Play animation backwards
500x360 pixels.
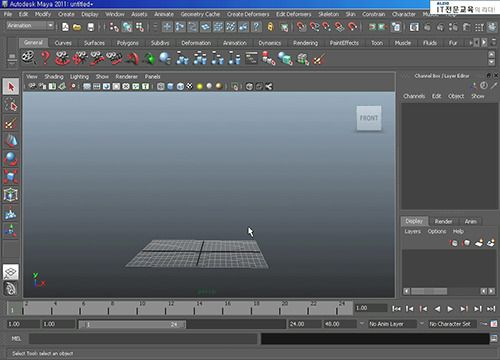point(437,309)
